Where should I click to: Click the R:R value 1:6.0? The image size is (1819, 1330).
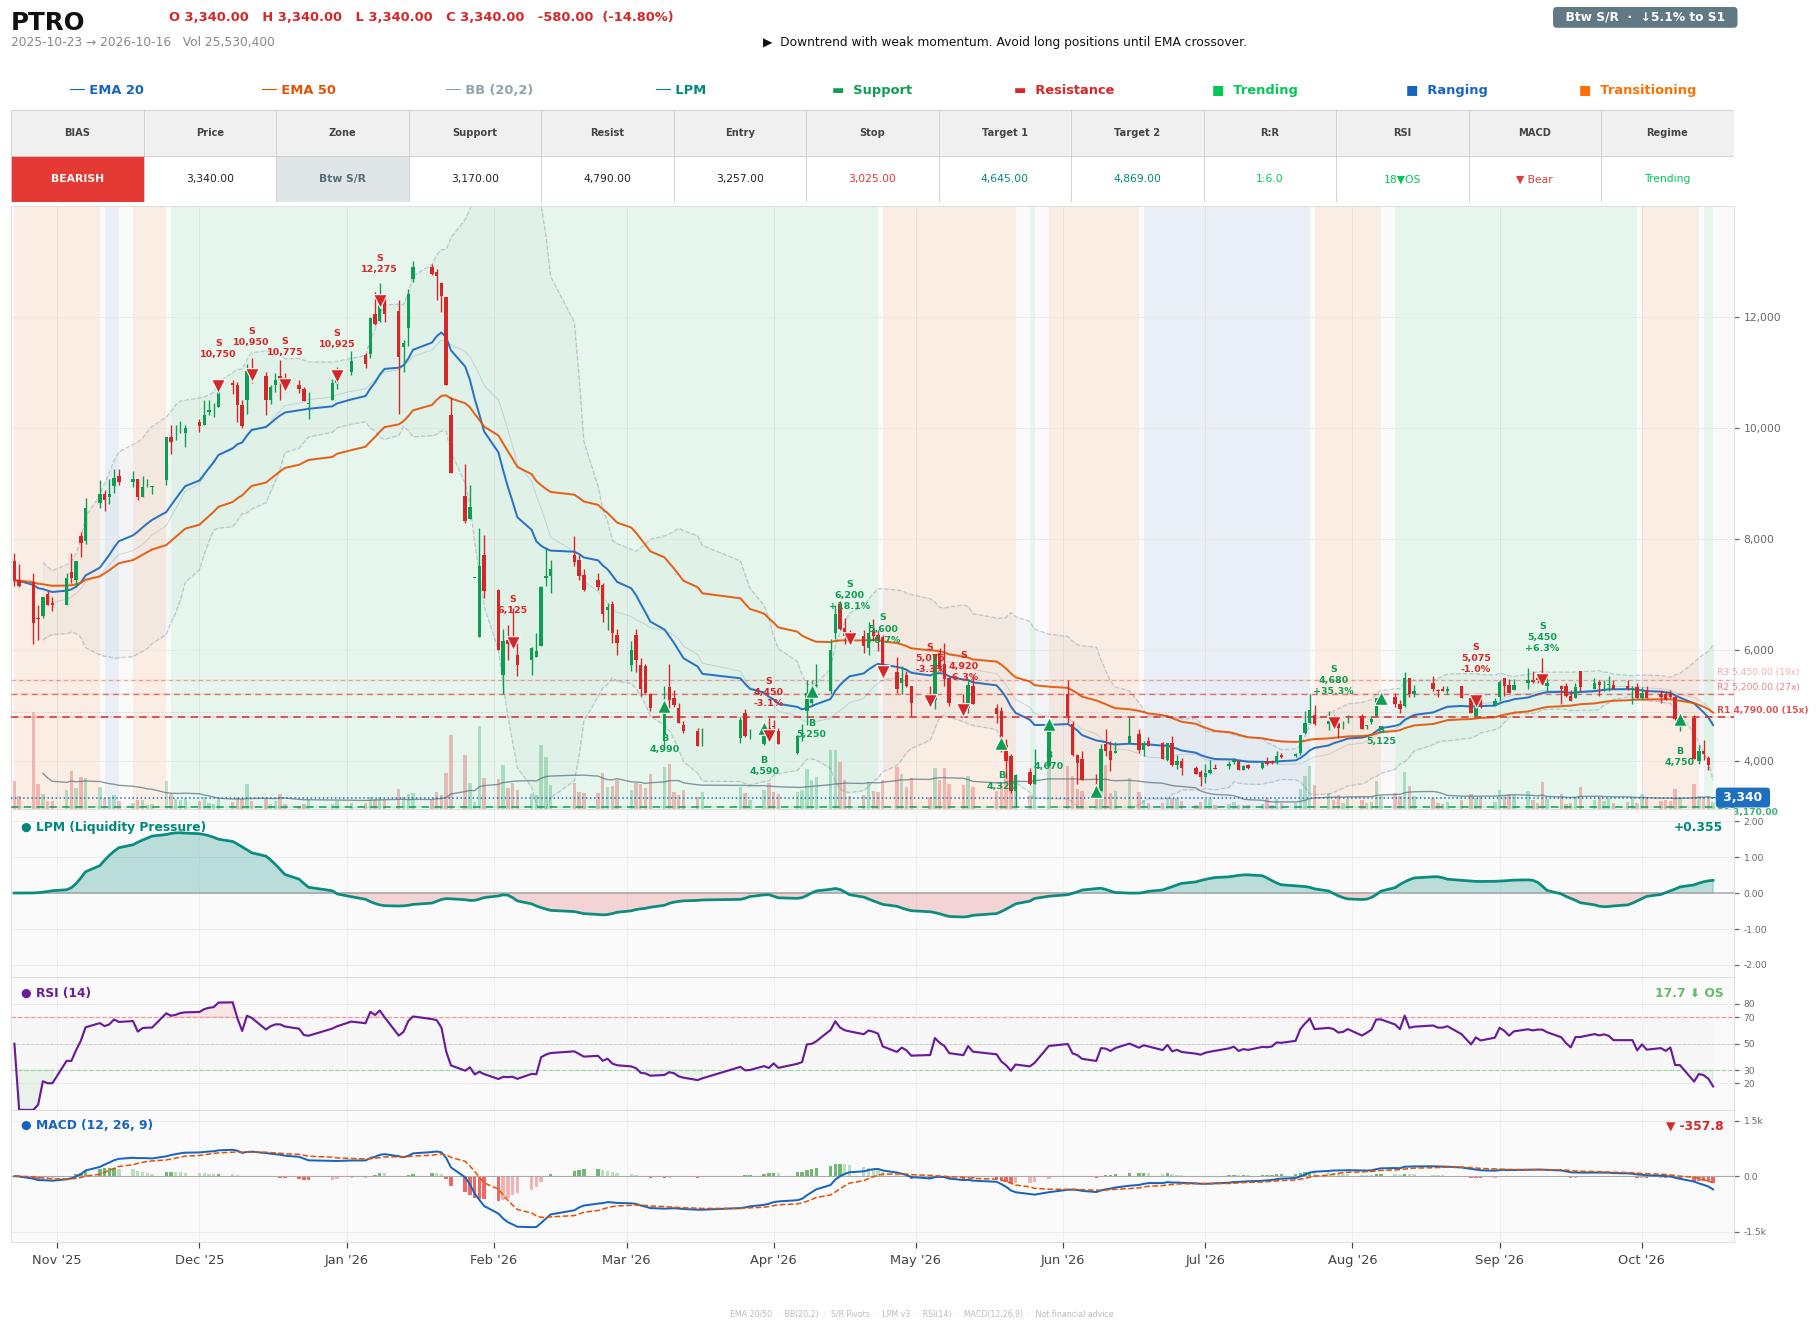coord(1270,179)
